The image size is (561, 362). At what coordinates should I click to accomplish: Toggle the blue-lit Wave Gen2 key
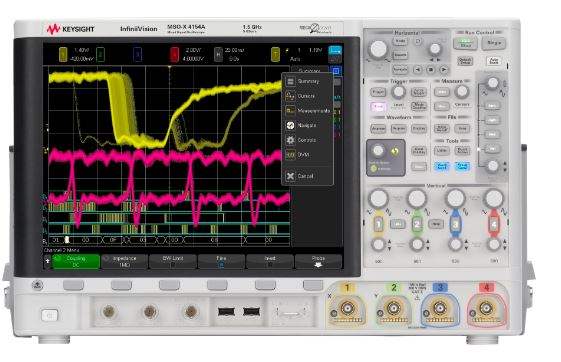coord(462,166)
